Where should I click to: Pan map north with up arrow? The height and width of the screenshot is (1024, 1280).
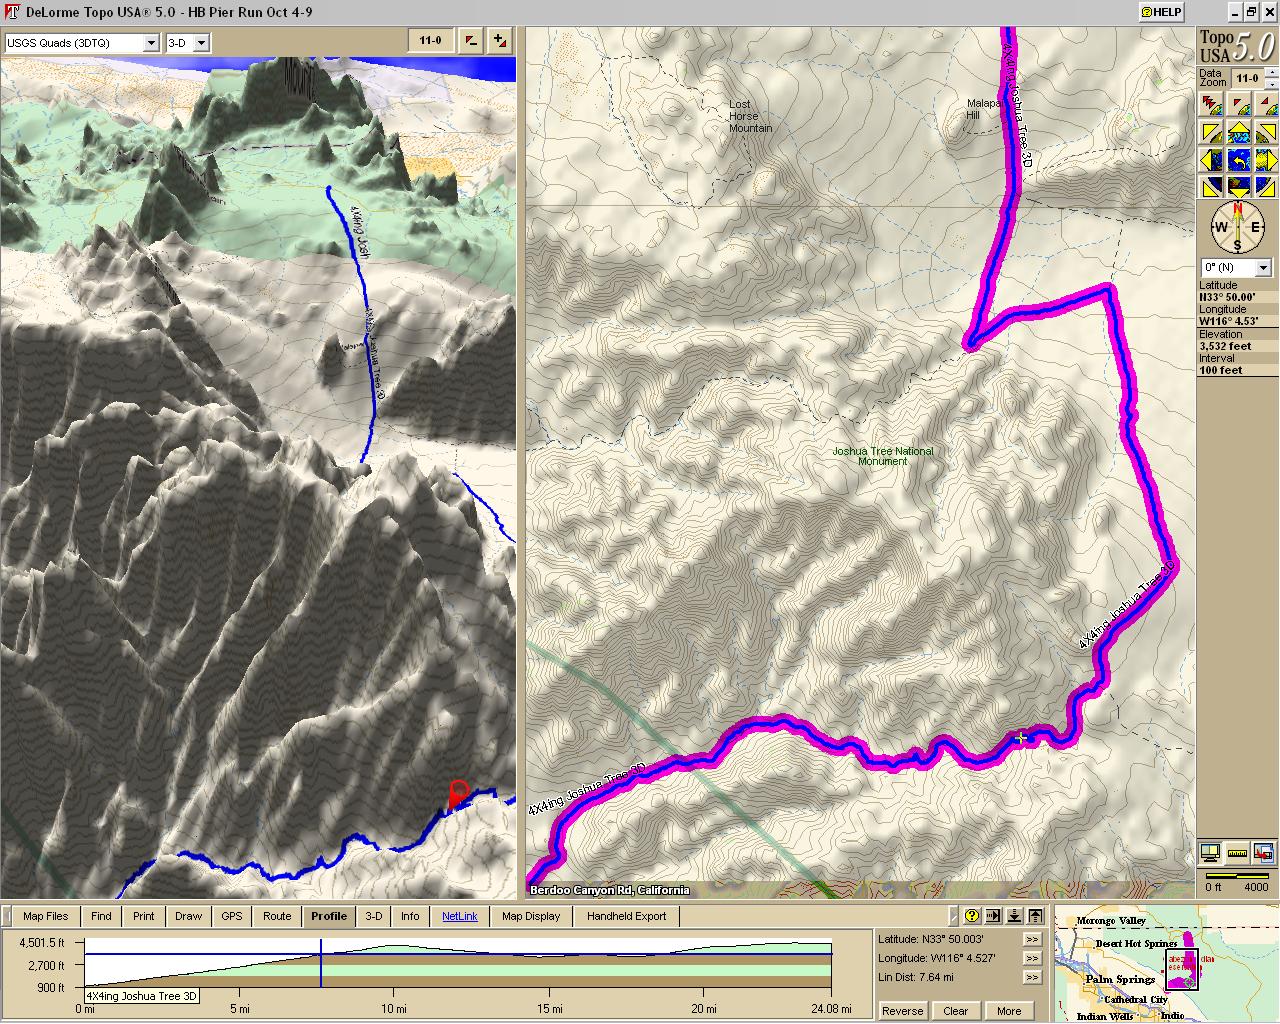tap(1238, 133)
